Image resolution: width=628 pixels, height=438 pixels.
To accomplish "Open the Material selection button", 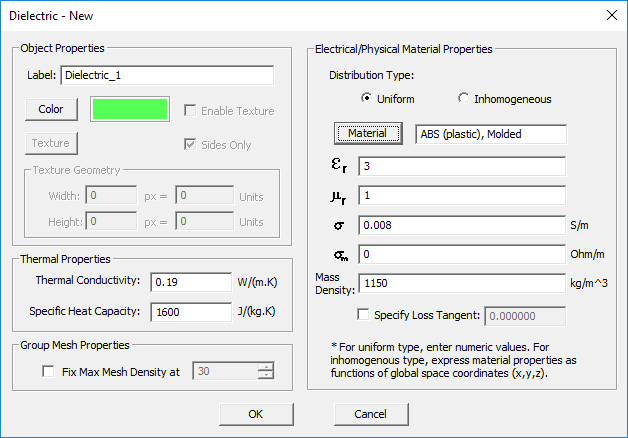I will click(367, 134).
